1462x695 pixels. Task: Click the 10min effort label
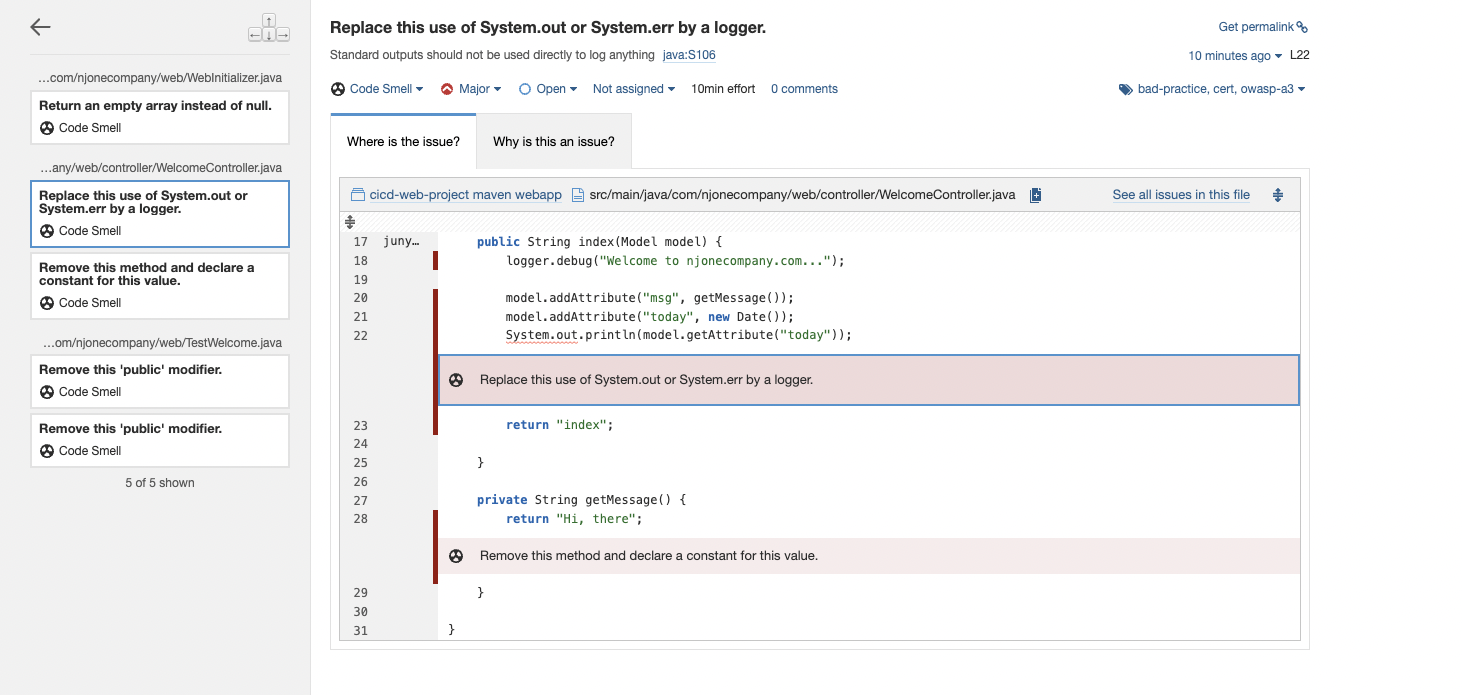coord(723,89)
